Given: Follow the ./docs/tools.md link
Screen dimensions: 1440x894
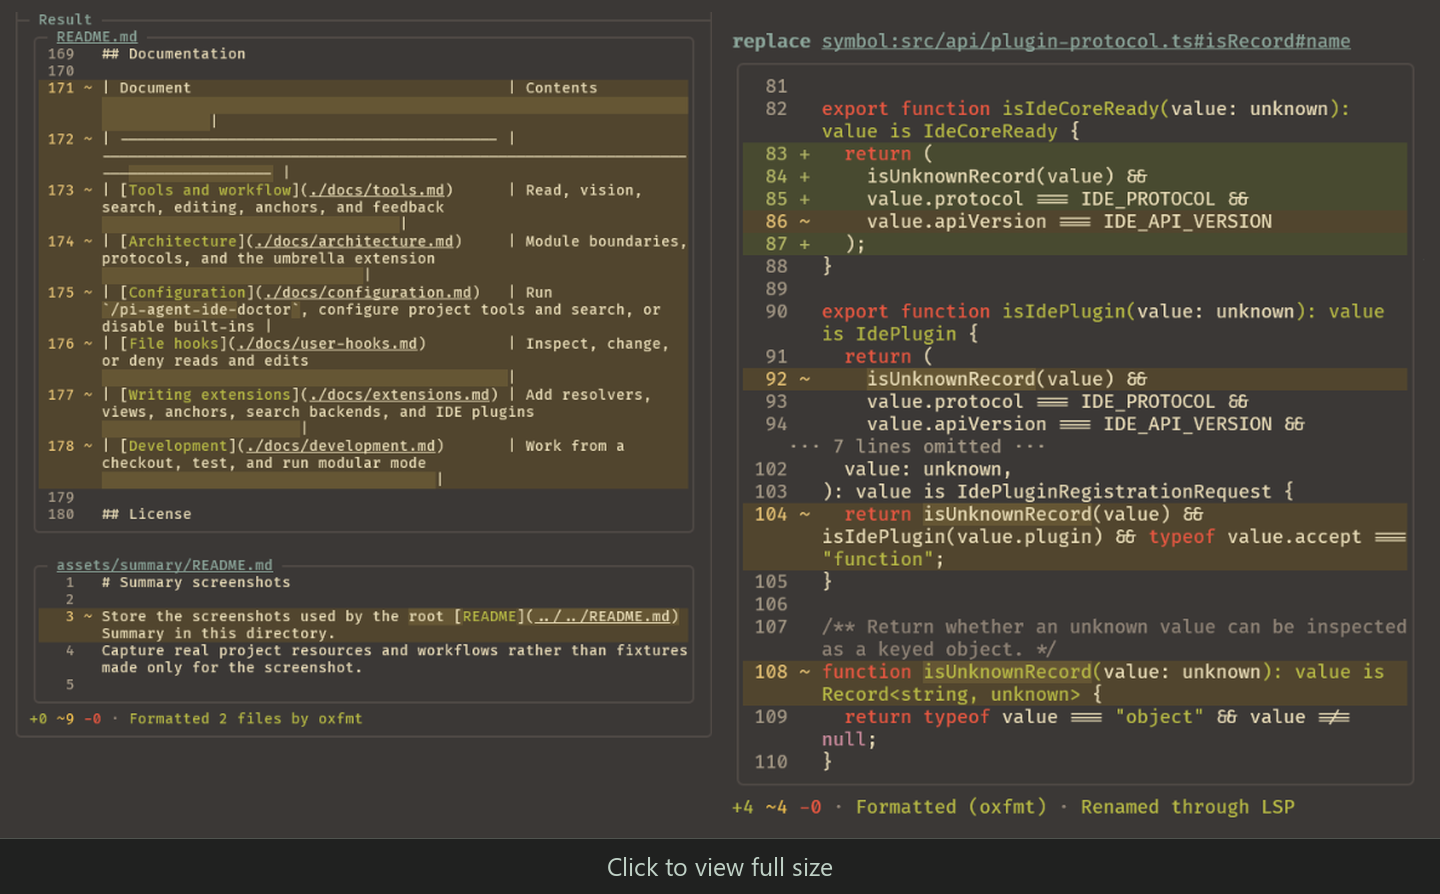Looking at the screenshot, I should click(377, 190).
